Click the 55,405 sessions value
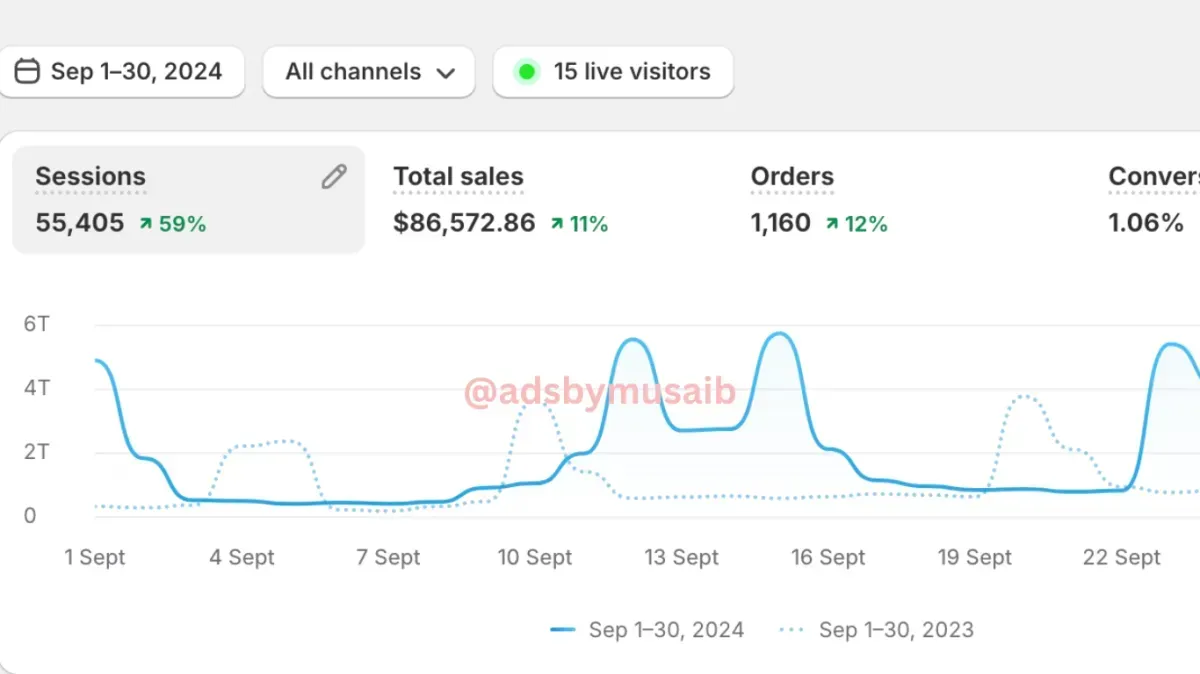Screen dimensions: 1200x674 (80, 223)
